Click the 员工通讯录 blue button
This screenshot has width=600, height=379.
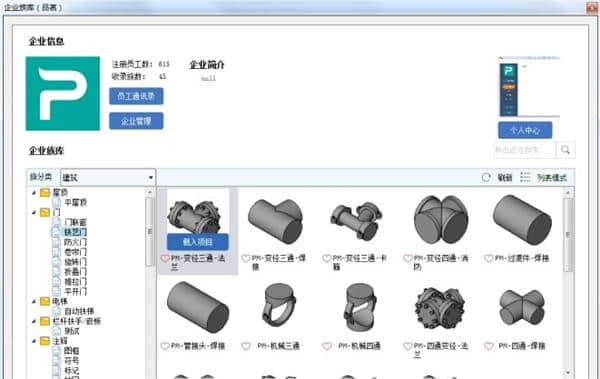136,96
